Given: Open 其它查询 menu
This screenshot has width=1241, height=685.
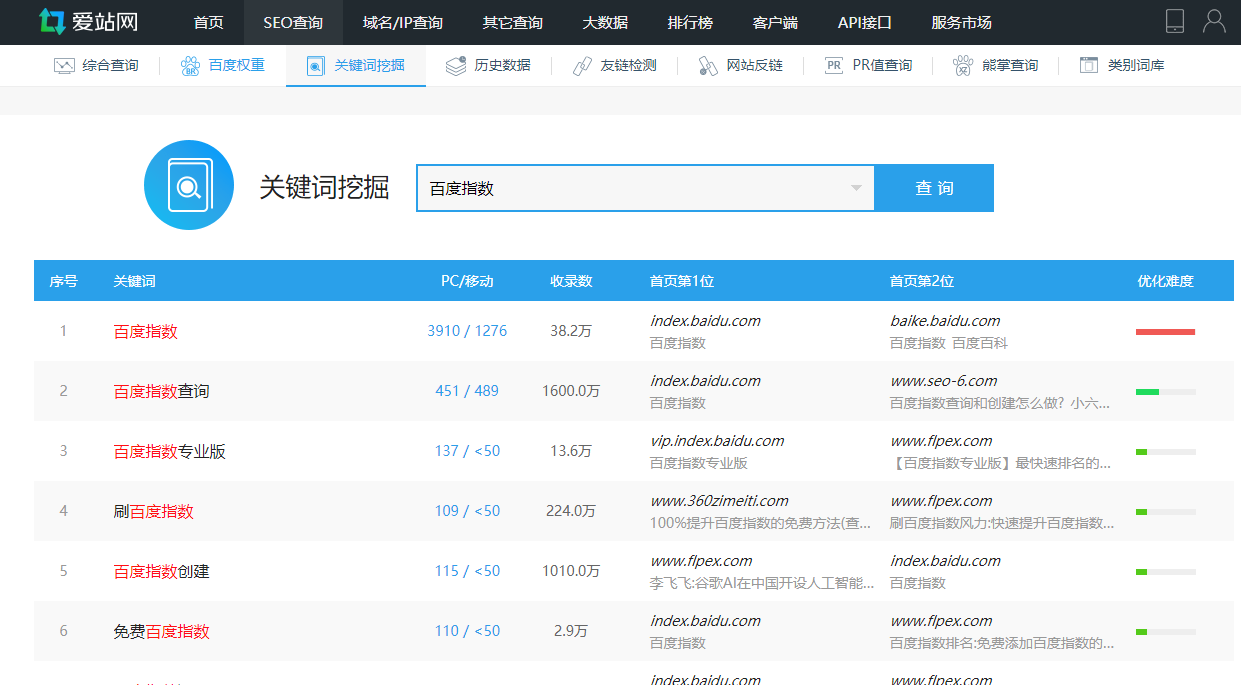Looking at the screenshot, I should (513, 22).
